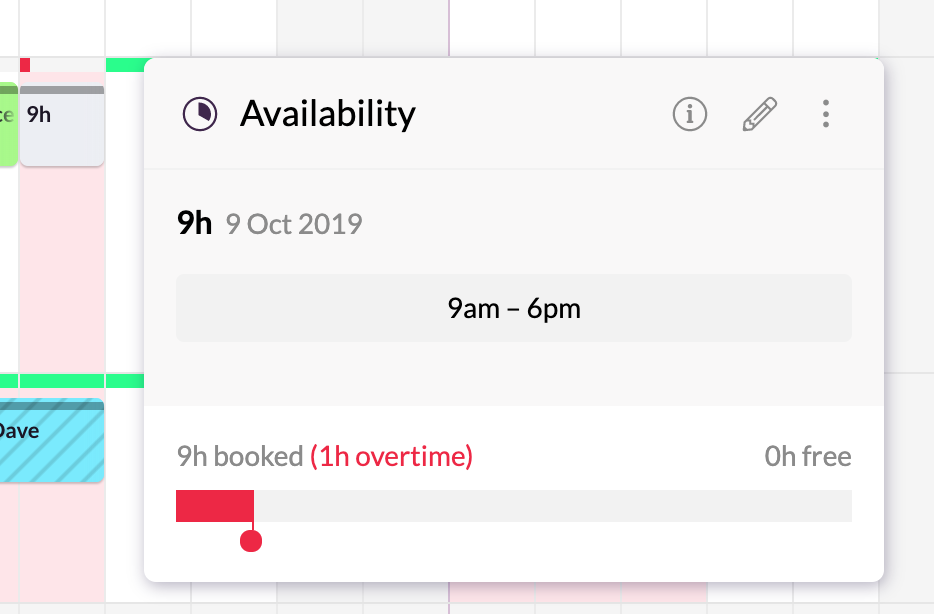Open the pencil edit icon
The width and height of the screenshot is (934, 614).
(x=759, y=114)
